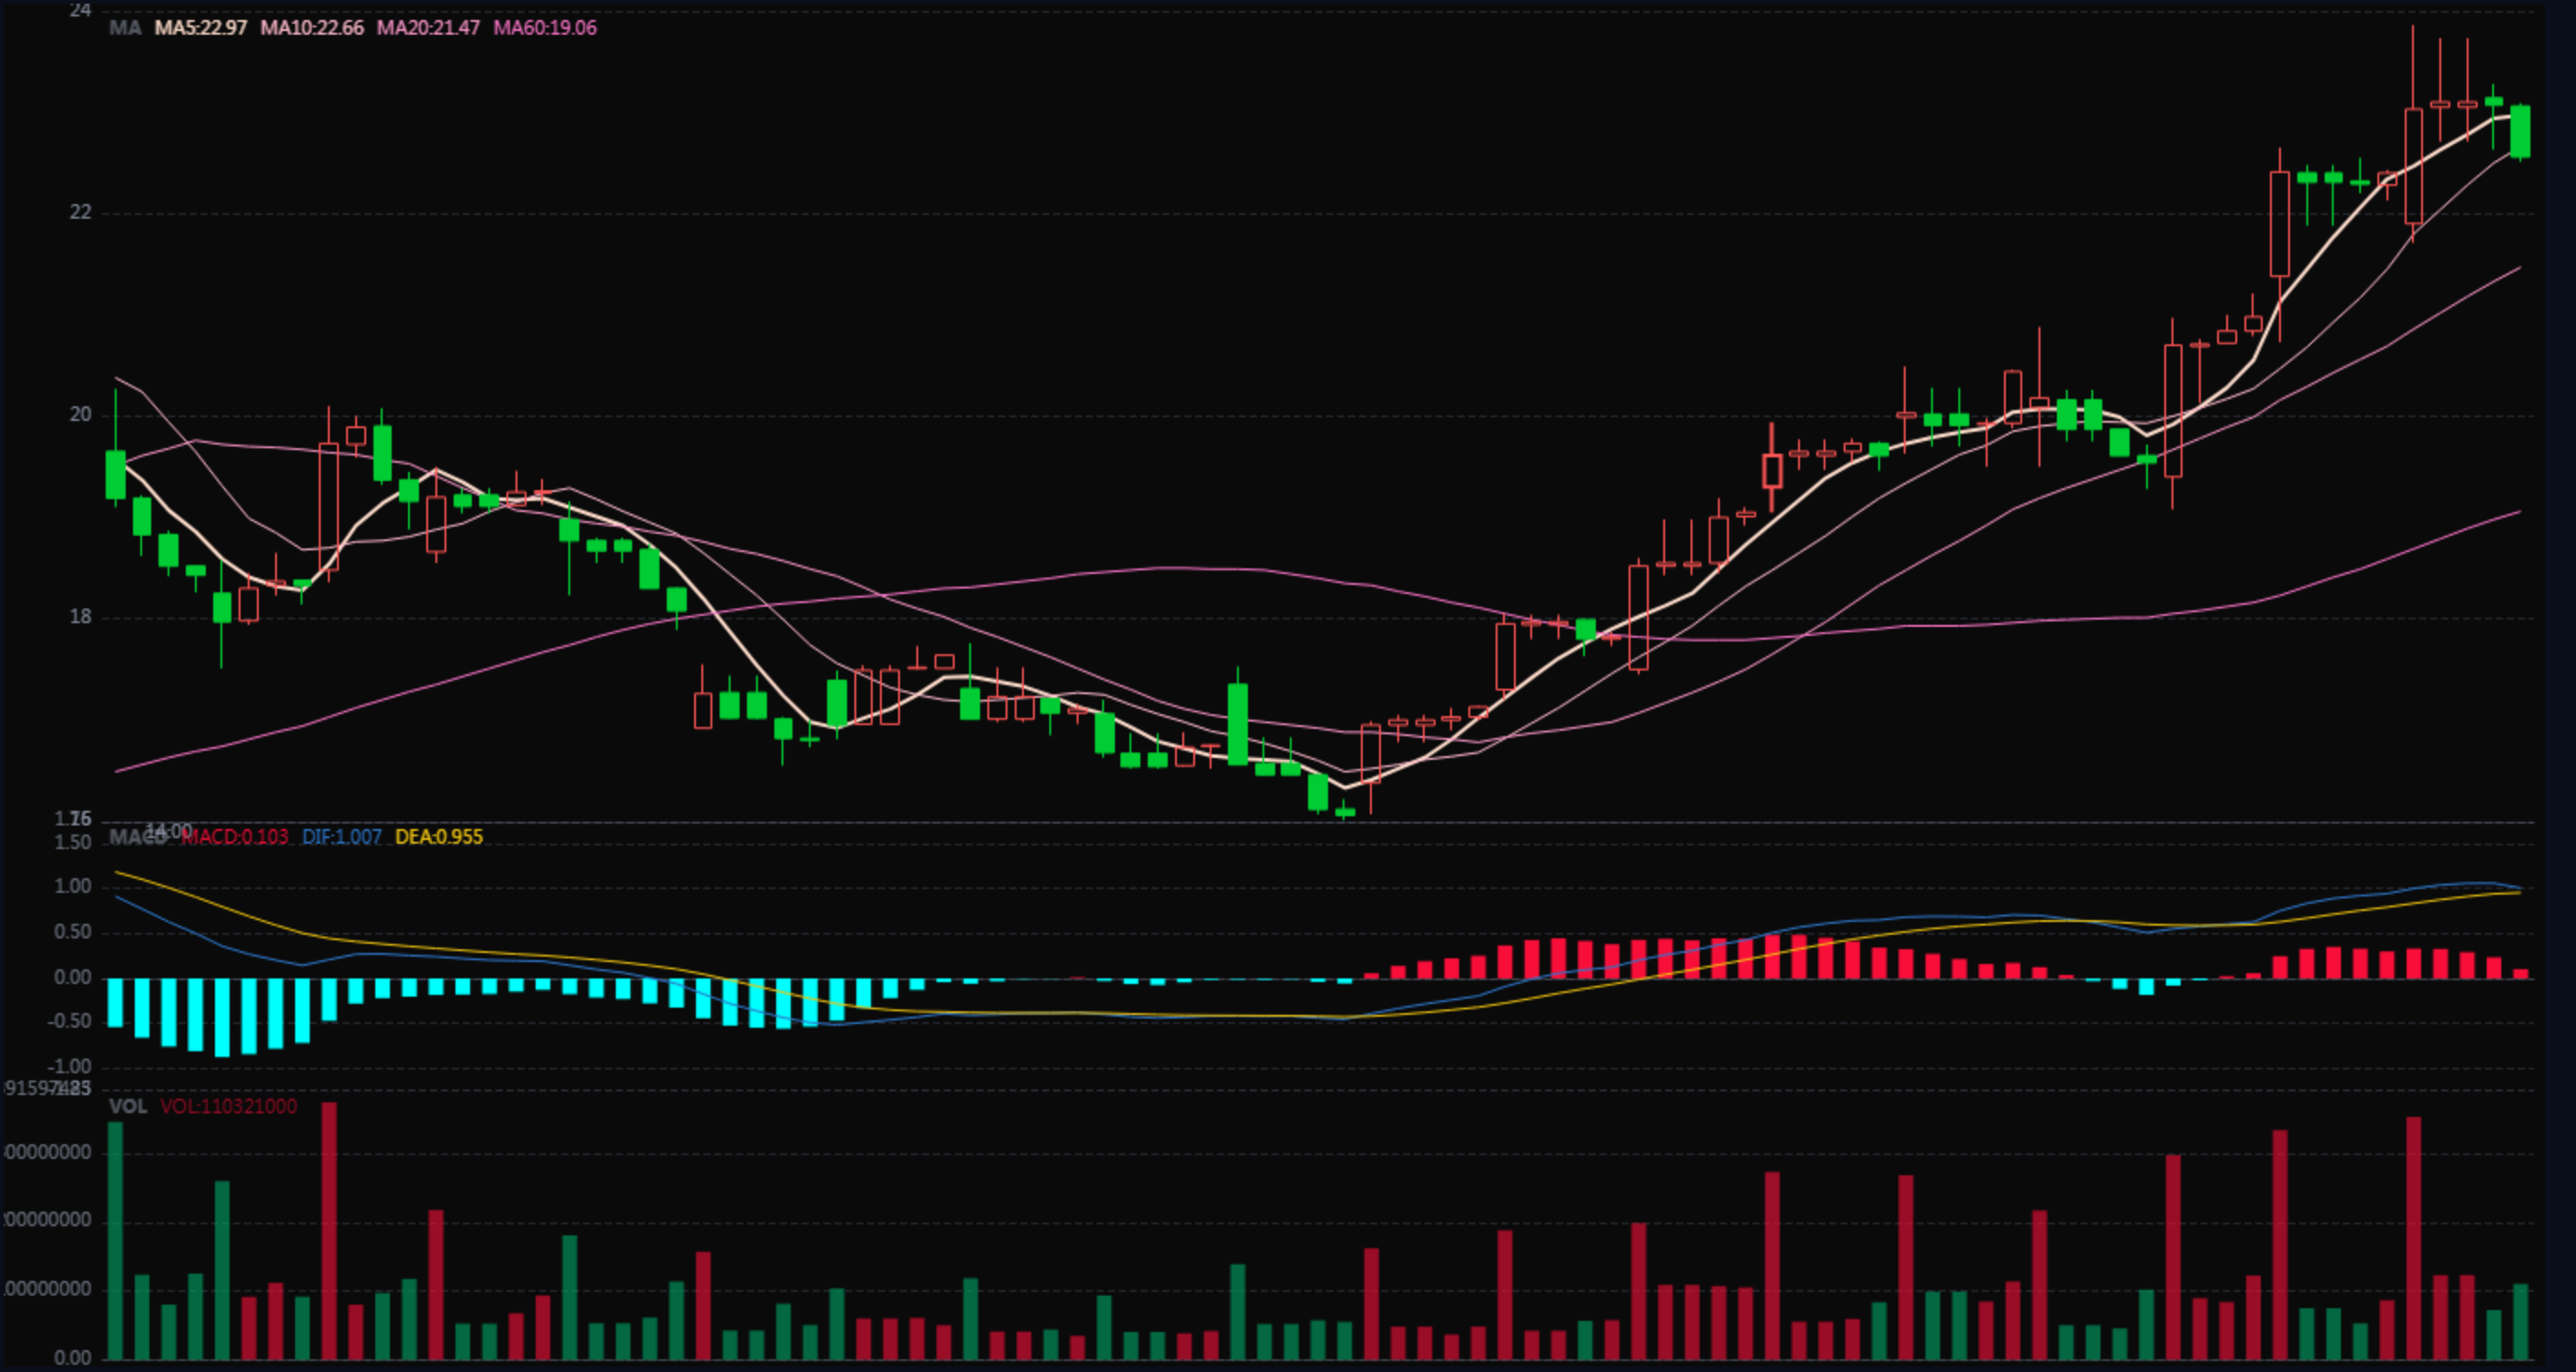Click the 22 price axis label

80,212
